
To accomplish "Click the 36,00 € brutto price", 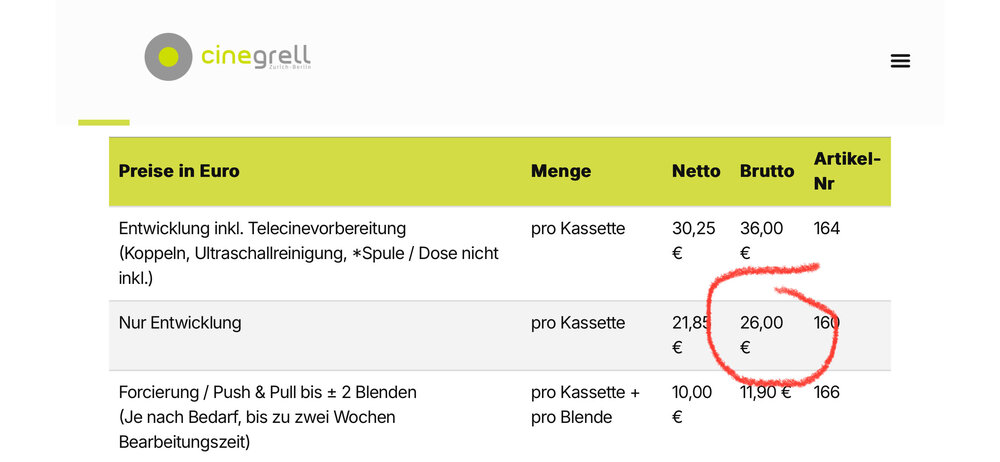I will [761, 240].
